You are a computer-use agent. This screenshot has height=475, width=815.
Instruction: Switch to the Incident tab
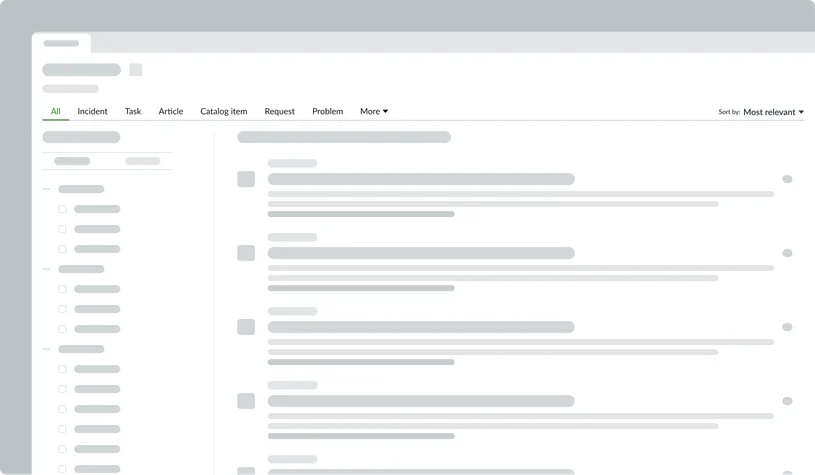[93, 111]
